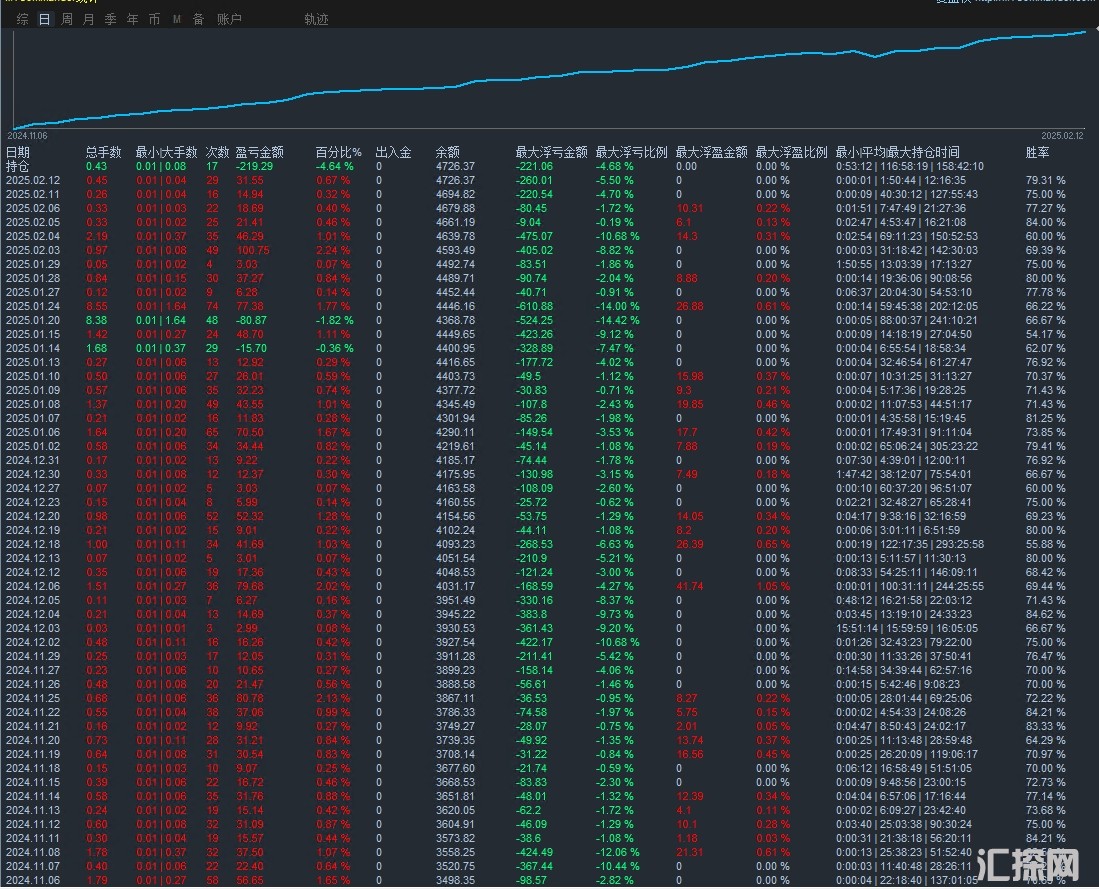The height and width of the screenshot is (889, 1099).
Task: Select the 日 daily statistics tab
Action: [44, 19]
